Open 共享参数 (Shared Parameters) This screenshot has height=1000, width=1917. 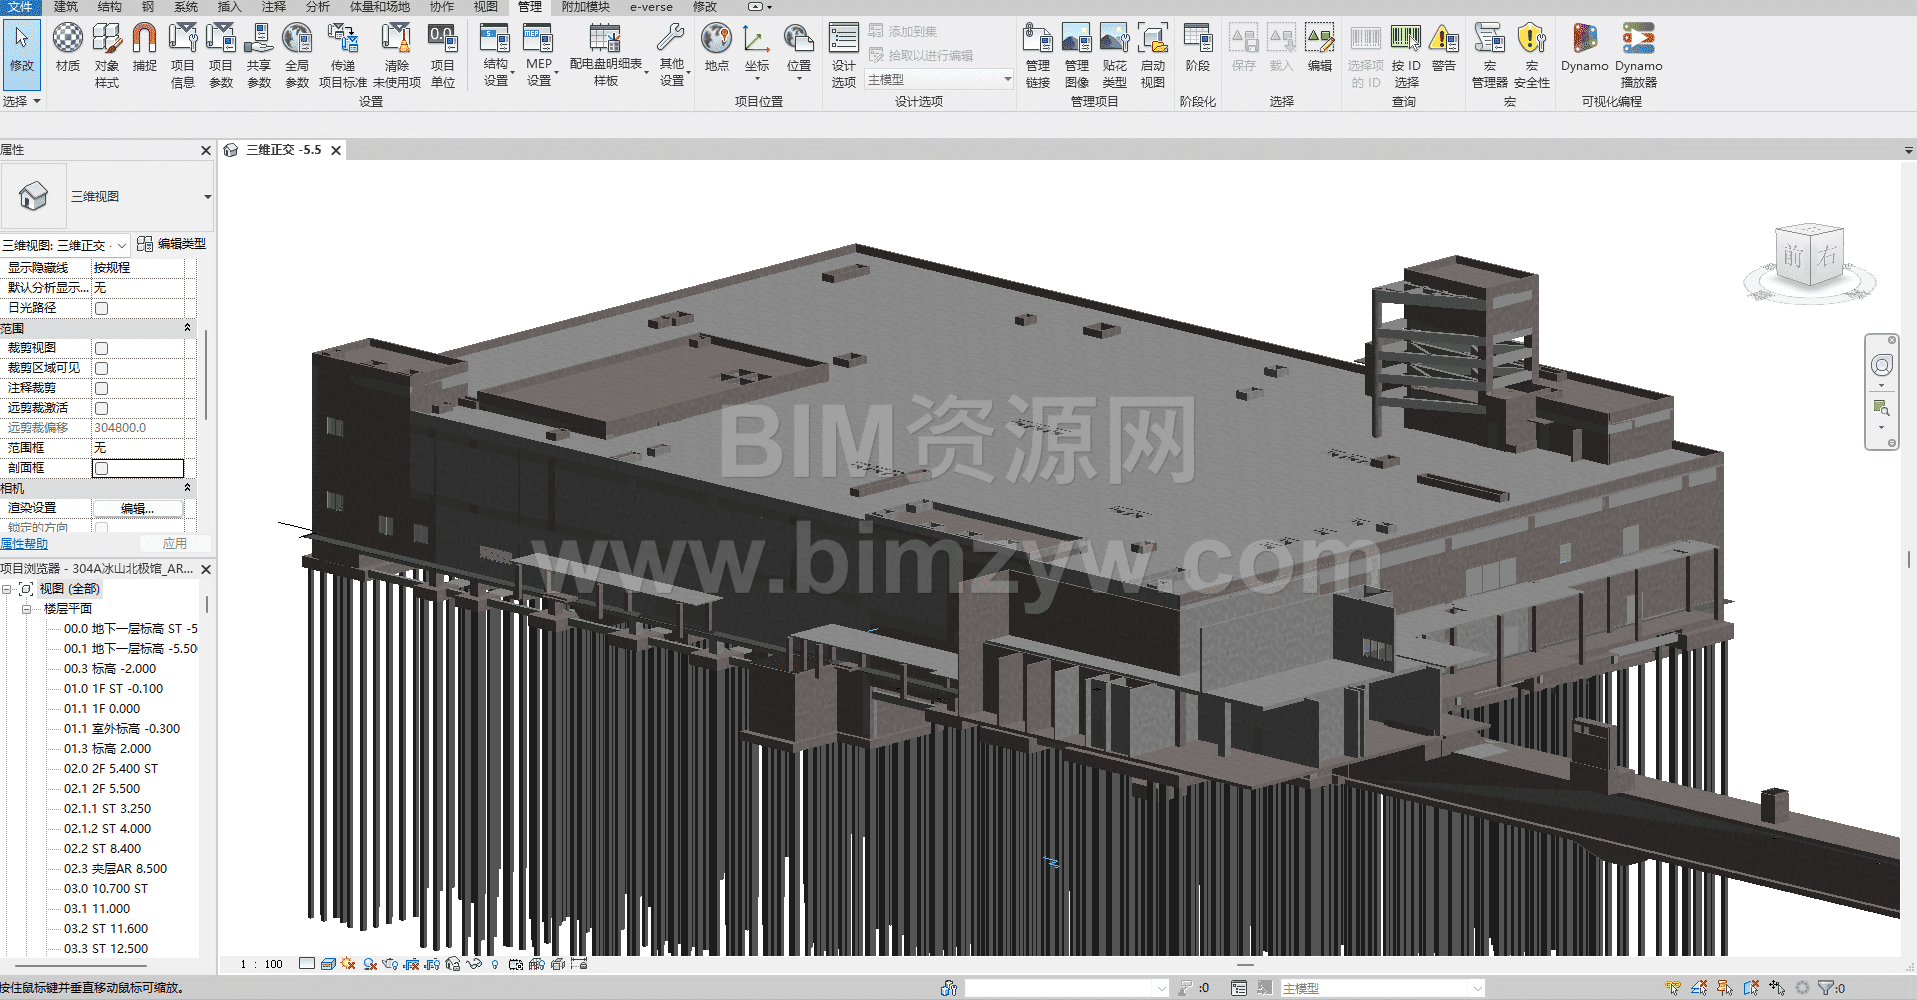(x=259, y=55)
